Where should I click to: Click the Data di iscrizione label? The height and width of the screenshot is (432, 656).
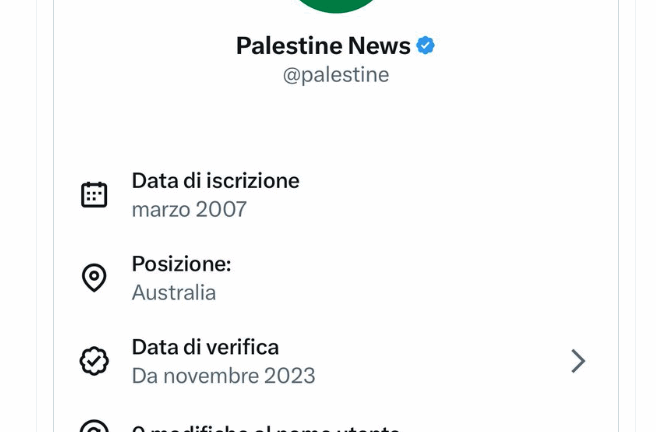point(215,181)
